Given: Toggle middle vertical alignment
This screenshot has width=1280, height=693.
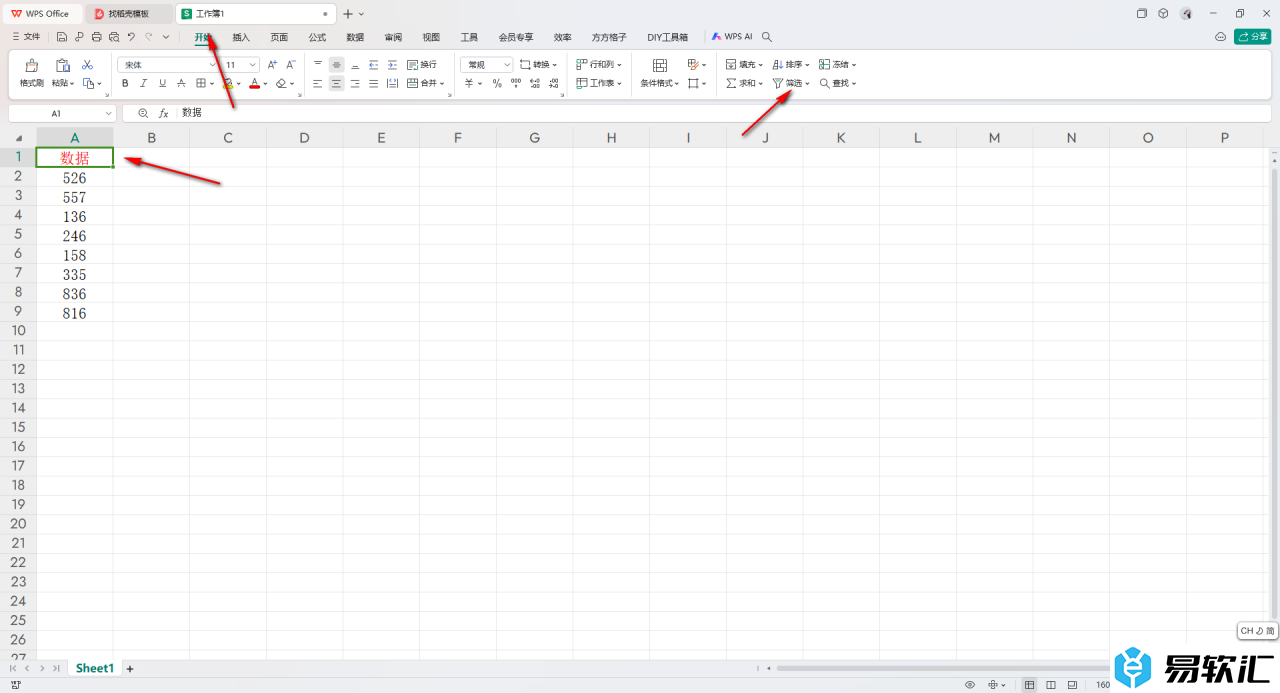Looking at the screenshot, I should [x=336, y=64].
